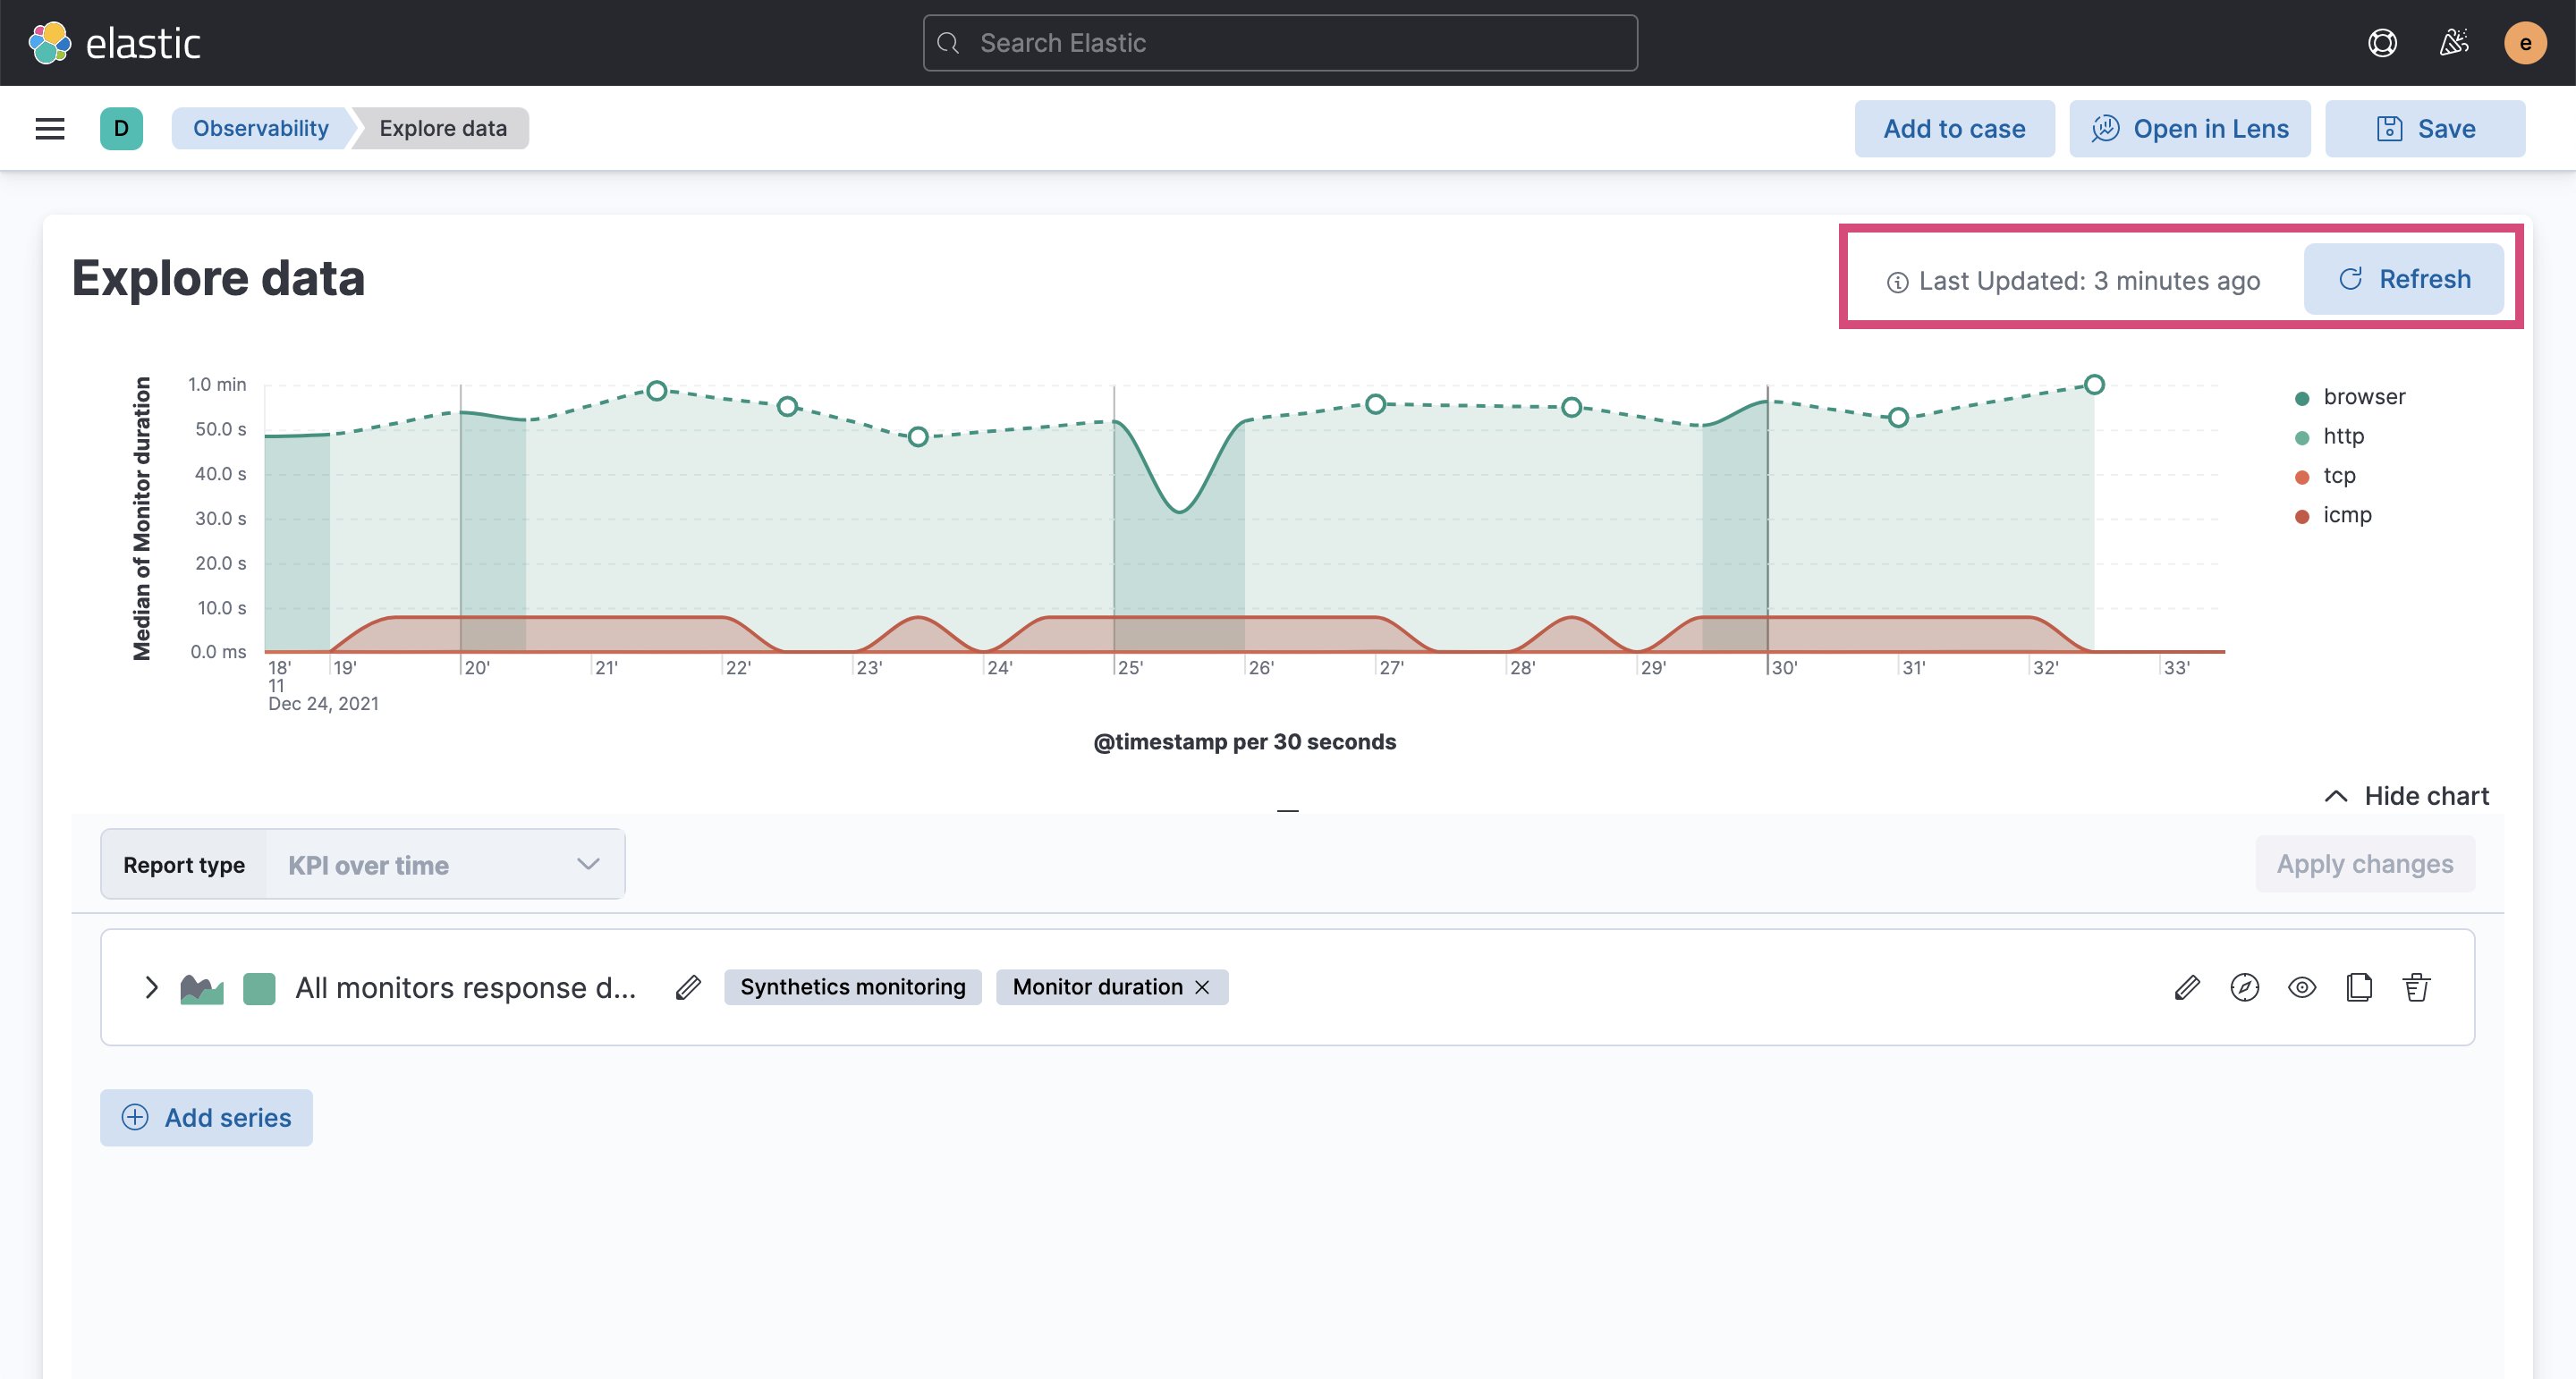Click series name All monitors response d...

click(x=465, y=988)
